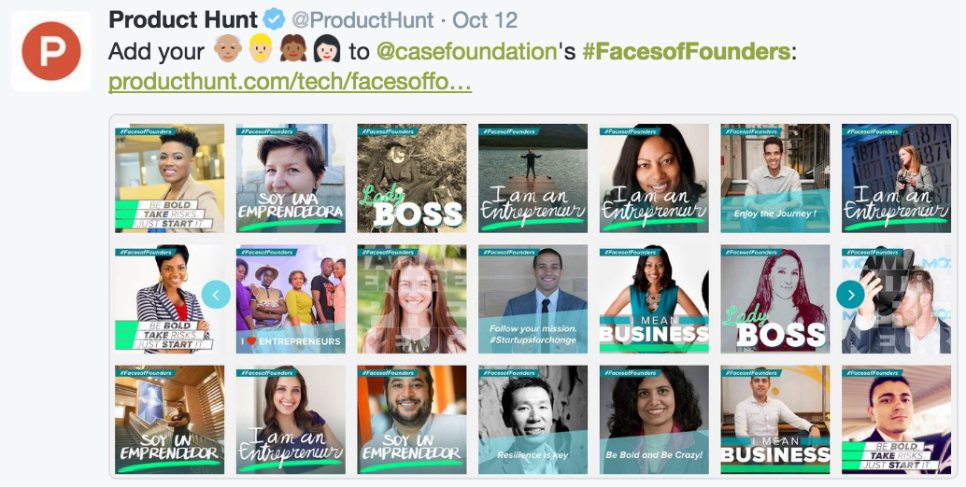This screenshot has height=487, width=966.
Task: Open the woman in teal I Mean Business photo
Action: click(x=654, y=299)
